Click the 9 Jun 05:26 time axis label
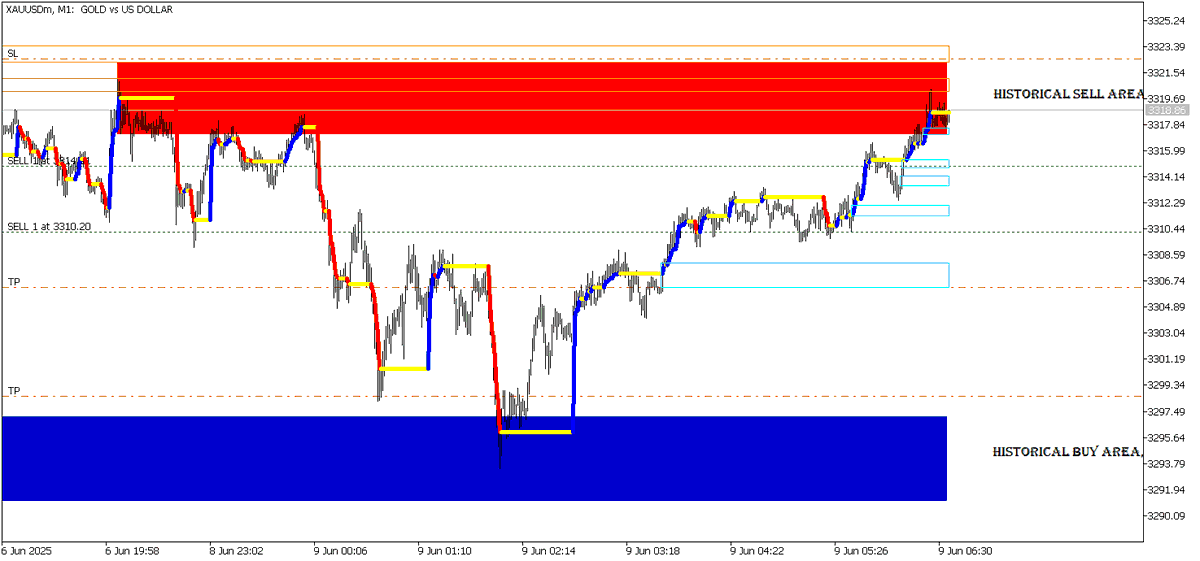 point(862,550)
